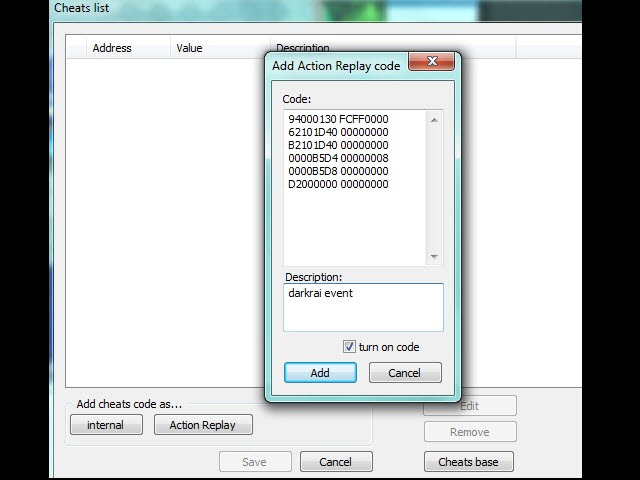Select code line 62101D40 00000000
The image size is (640, 480).
338,132
